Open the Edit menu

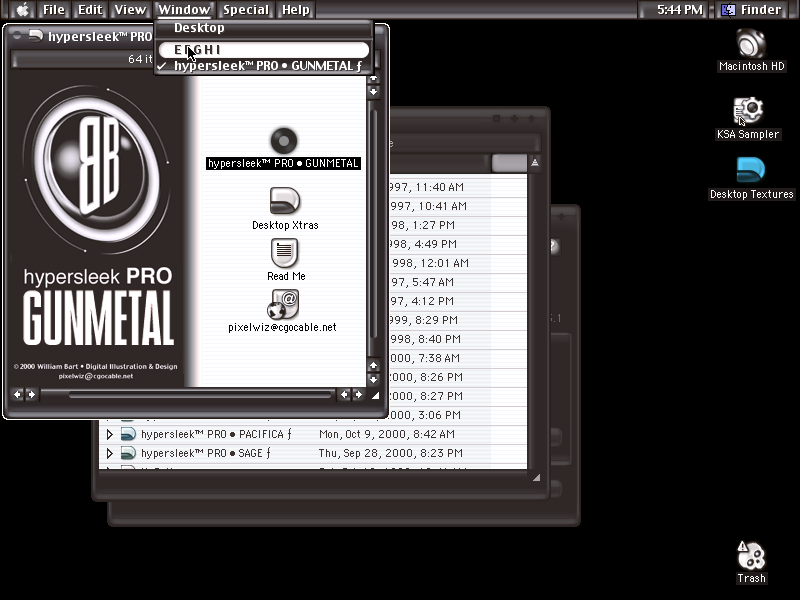point(90,10)
